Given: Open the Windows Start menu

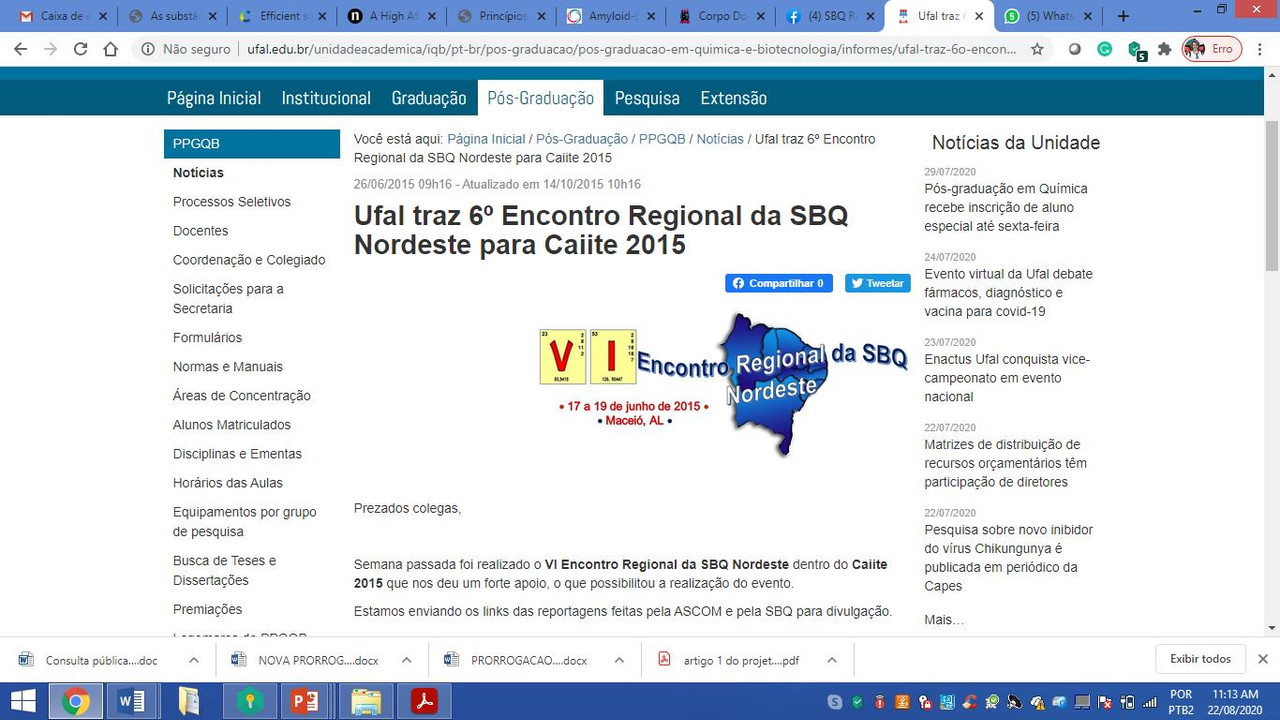Looking at the screenshot, I should click(x=22, y=701).
